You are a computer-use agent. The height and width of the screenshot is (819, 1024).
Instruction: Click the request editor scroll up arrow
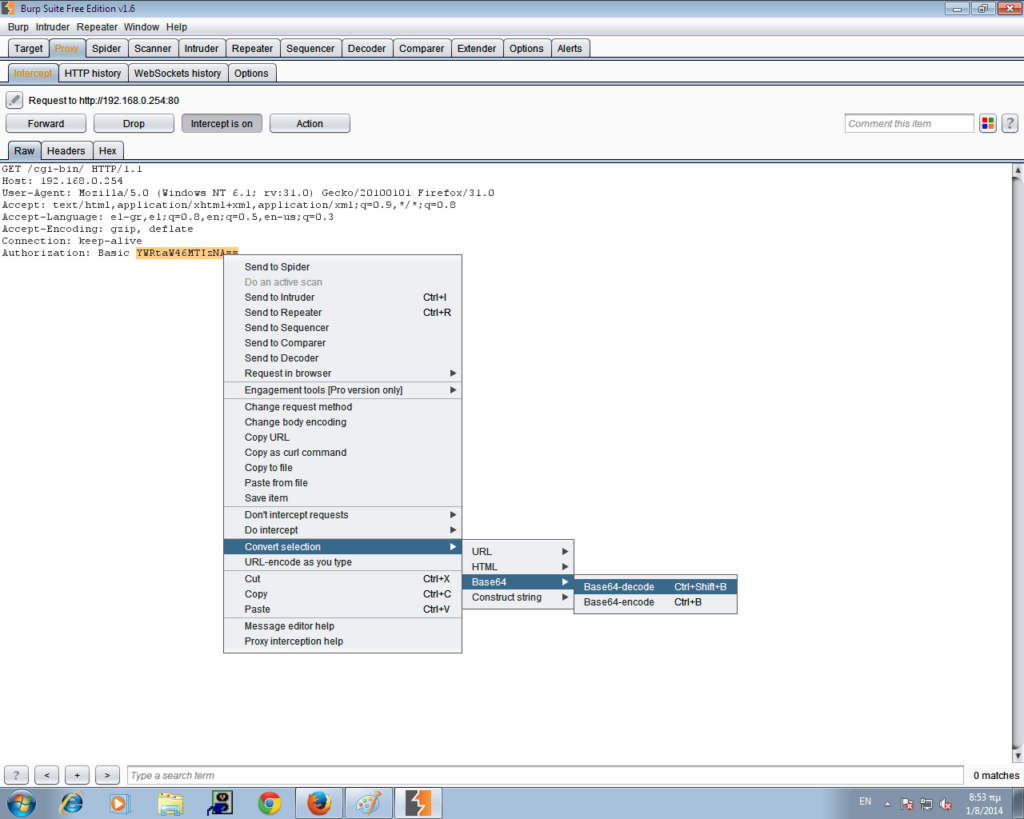1017,170
